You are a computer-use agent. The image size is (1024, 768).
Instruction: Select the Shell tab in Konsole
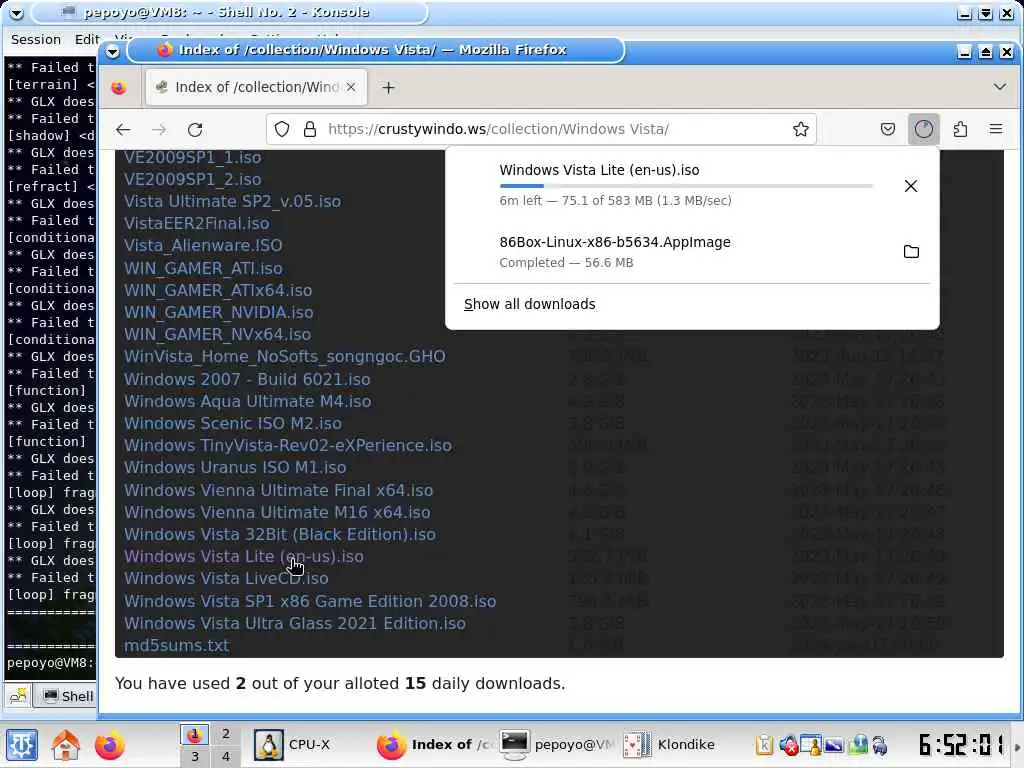[x=67, y=696]
